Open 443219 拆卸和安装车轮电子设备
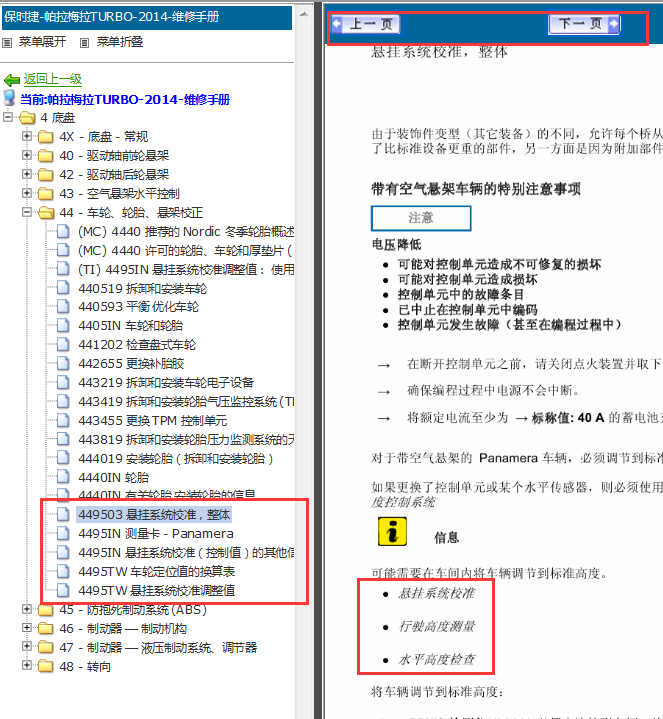Image resolution: width=663 pixels, height=719 pixels. click(x=166, y=382)
